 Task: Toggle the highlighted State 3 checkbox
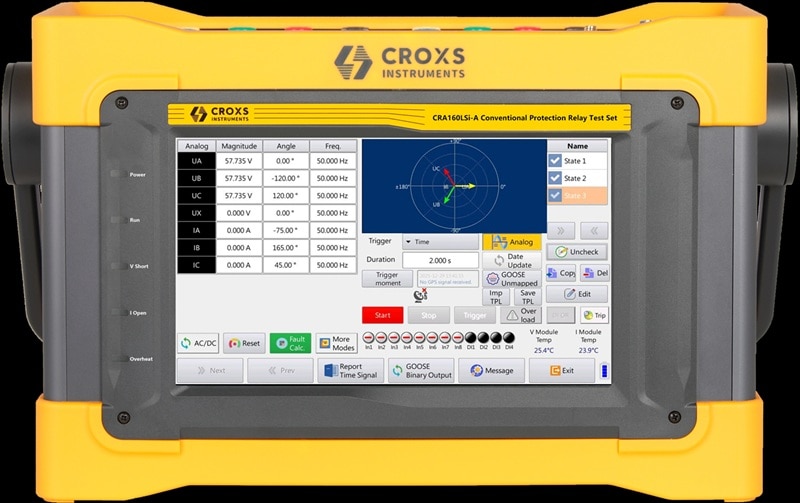coord(555,195)
